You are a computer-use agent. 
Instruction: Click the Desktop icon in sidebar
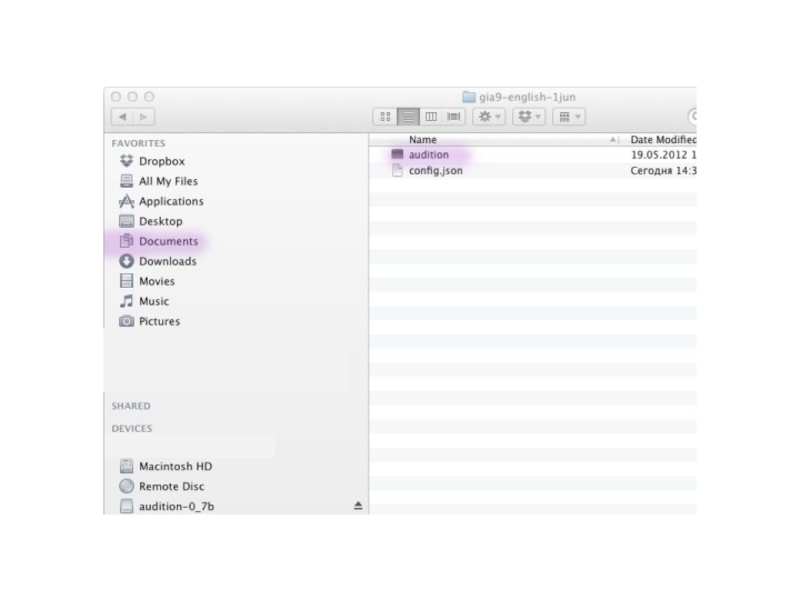point(127,221)
